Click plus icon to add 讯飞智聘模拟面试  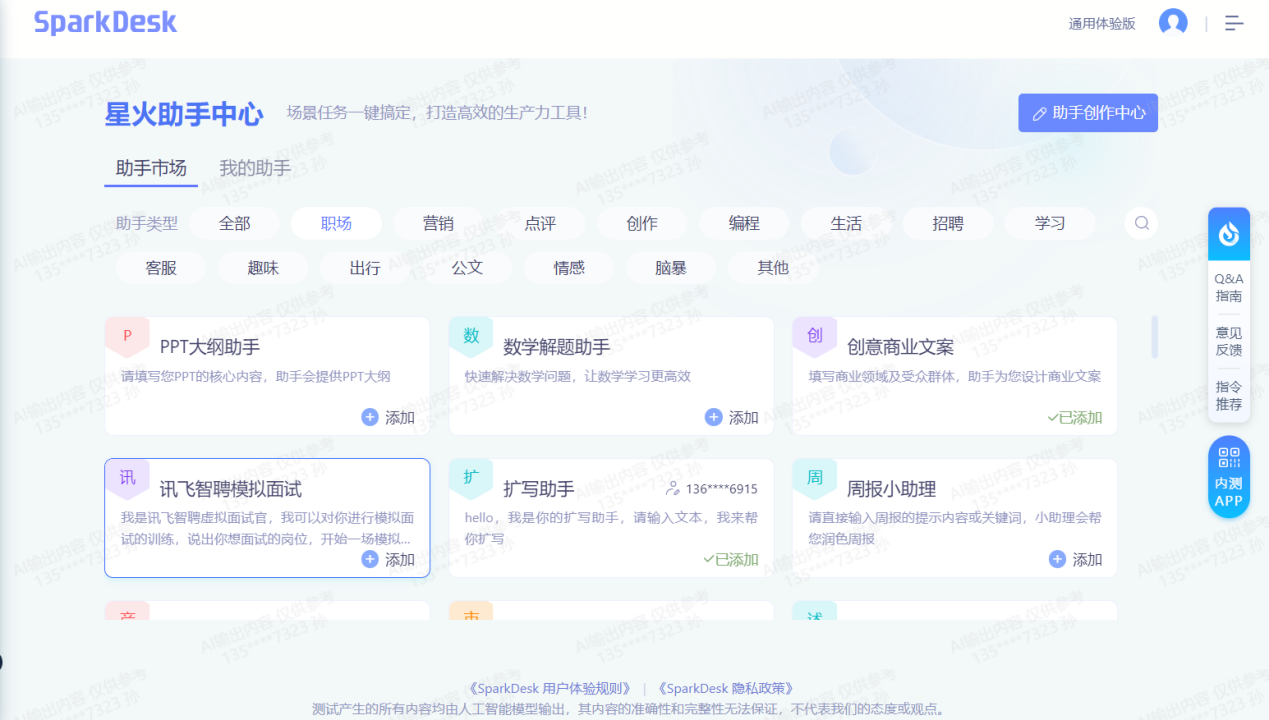(x=370, y=559)
